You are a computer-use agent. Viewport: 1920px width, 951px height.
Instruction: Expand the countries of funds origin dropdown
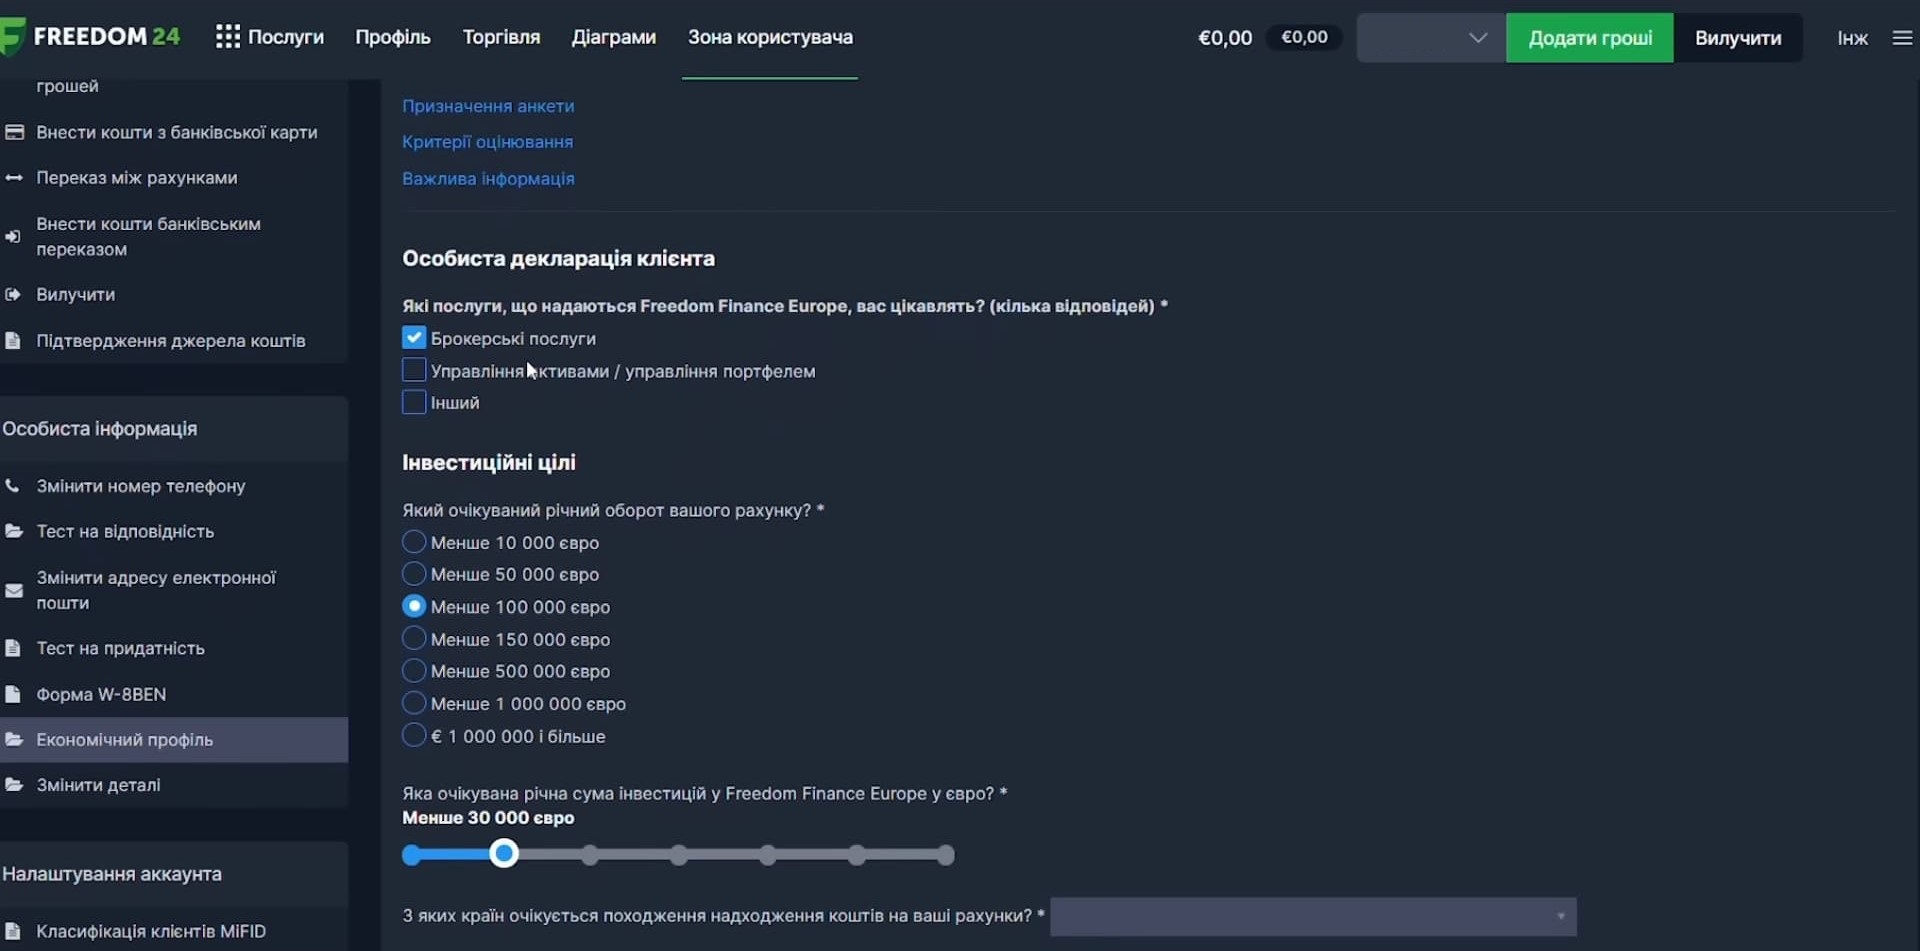(x=1313, y=916)
